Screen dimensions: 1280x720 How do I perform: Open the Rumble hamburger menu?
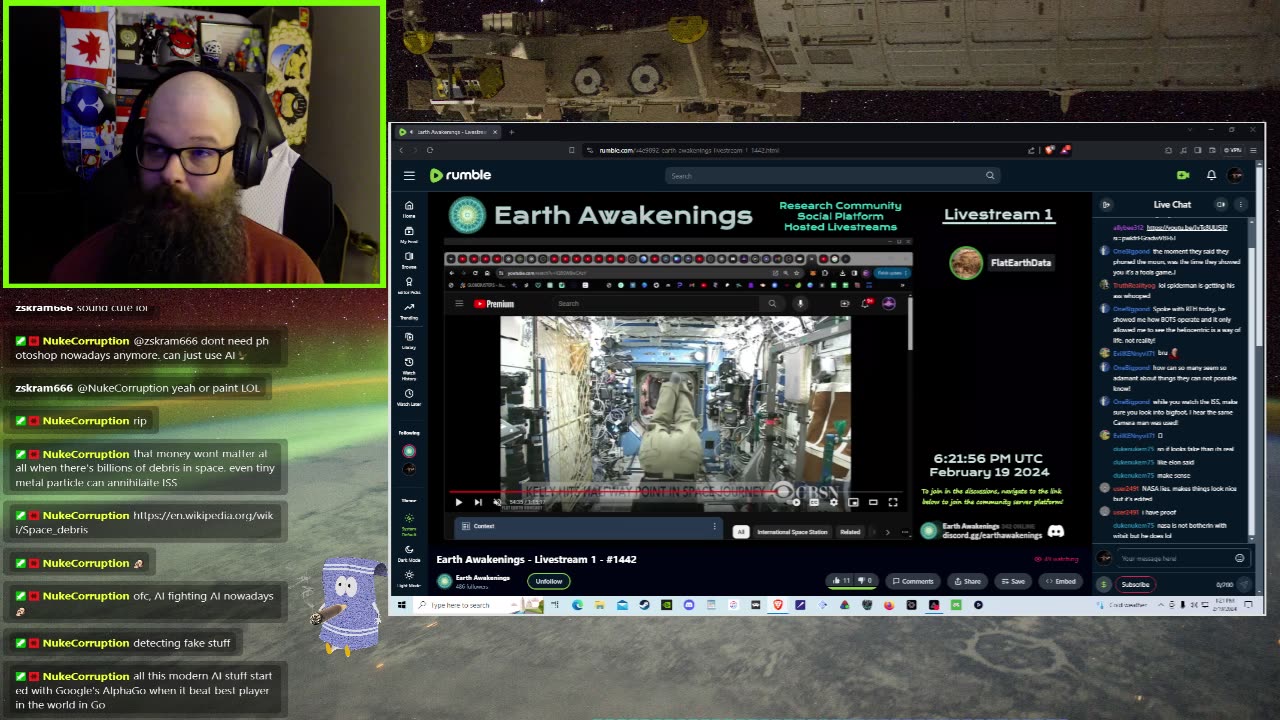[x=409, y=175]
